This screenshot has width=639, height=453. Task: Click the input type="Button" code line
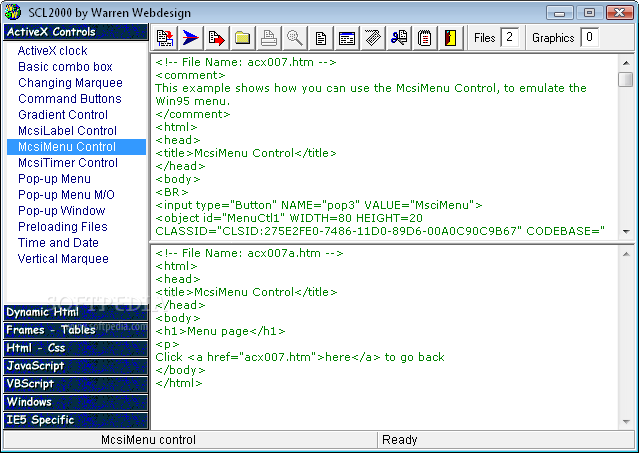pos(319,205)
